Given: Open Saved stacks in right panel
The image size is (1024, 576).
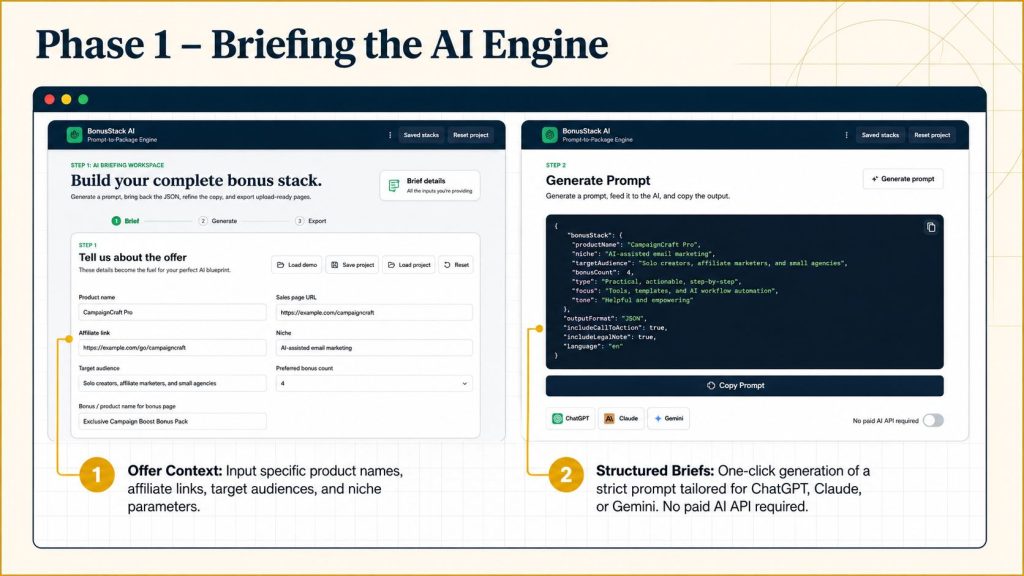Looking at the screenshot, I should (x=880, y=135).
